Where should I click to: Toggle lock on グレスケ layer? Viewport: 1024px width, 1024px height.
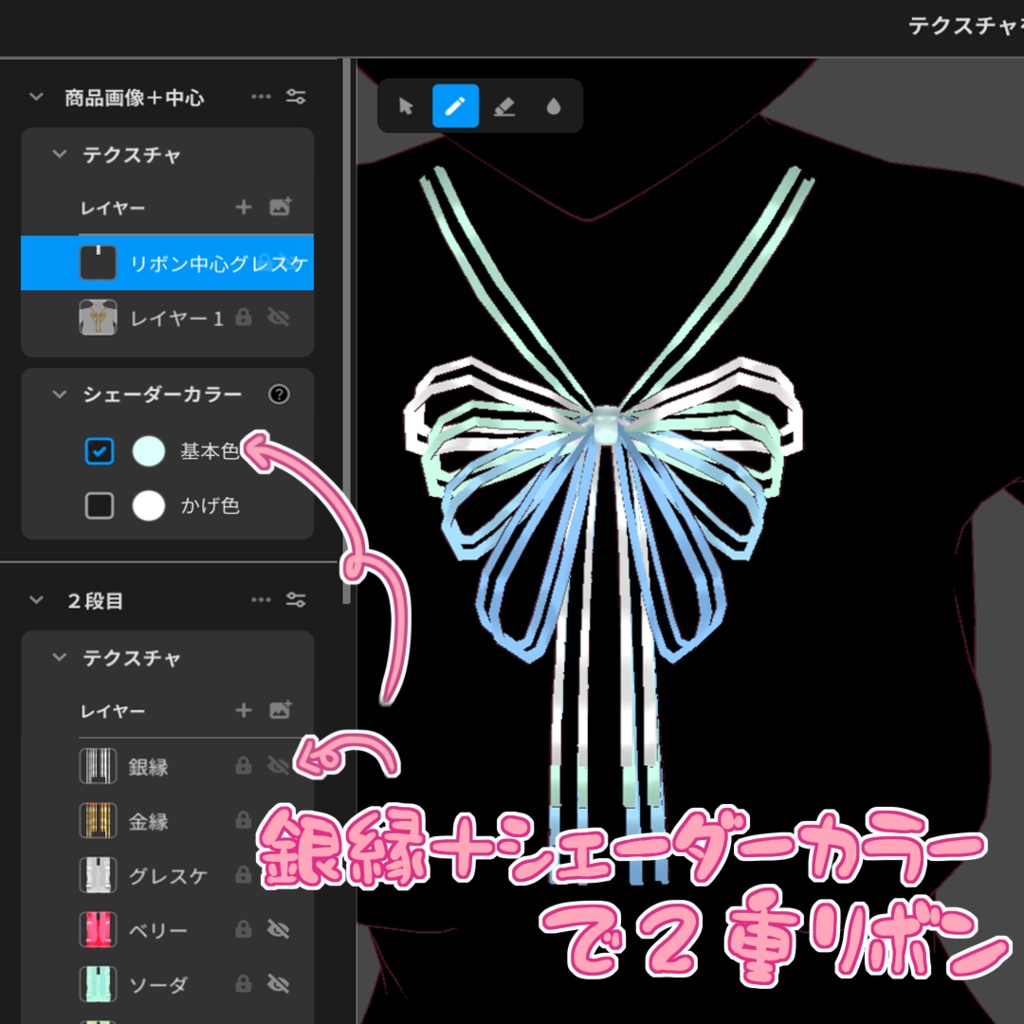[x=244, y=874]
